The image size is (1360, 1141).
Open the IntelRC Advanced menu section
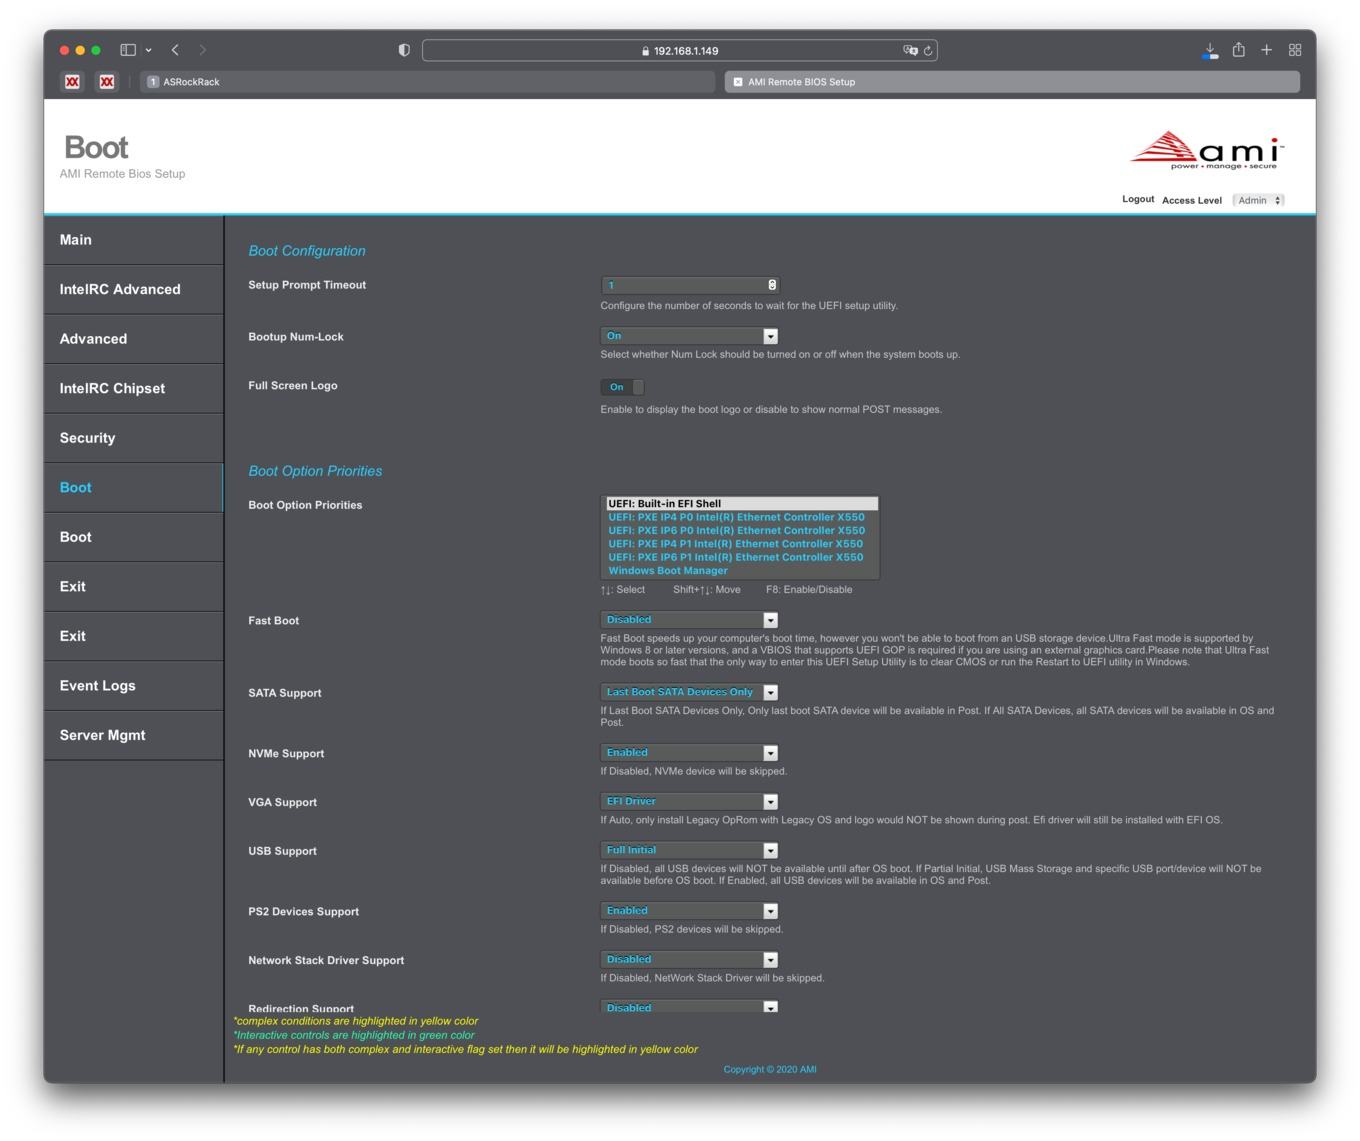coord(133,290)
